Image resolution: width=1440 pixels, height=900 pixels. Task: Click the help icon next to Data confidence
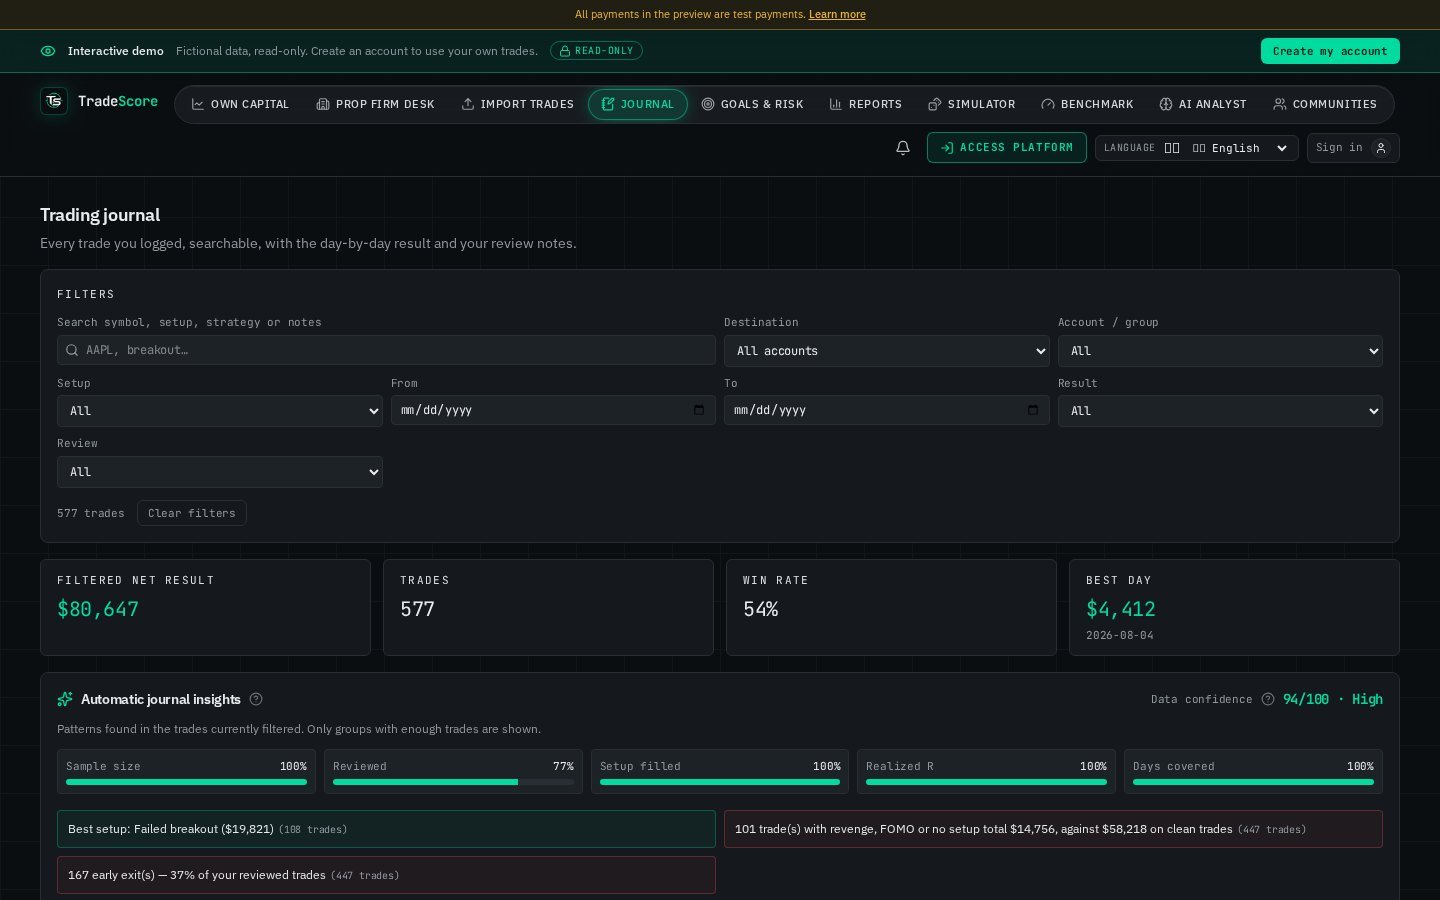(x=1268, y=699)
